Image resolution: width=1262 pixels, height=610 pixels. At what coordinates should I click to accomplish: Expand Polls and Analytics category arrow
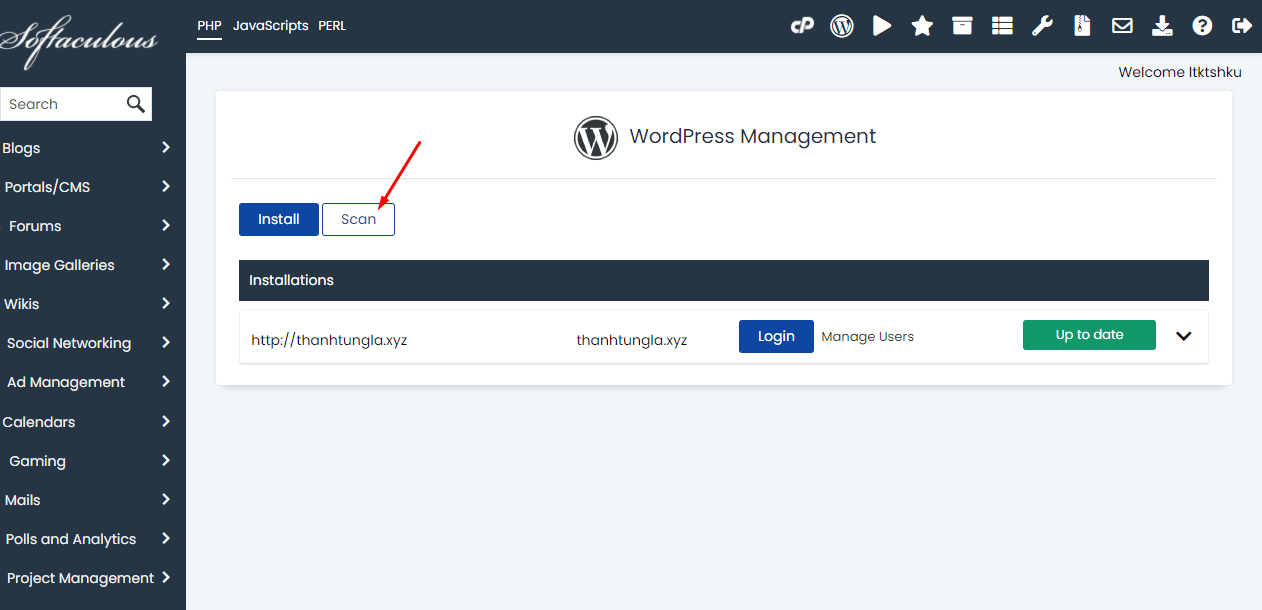[x=166, y=538]
